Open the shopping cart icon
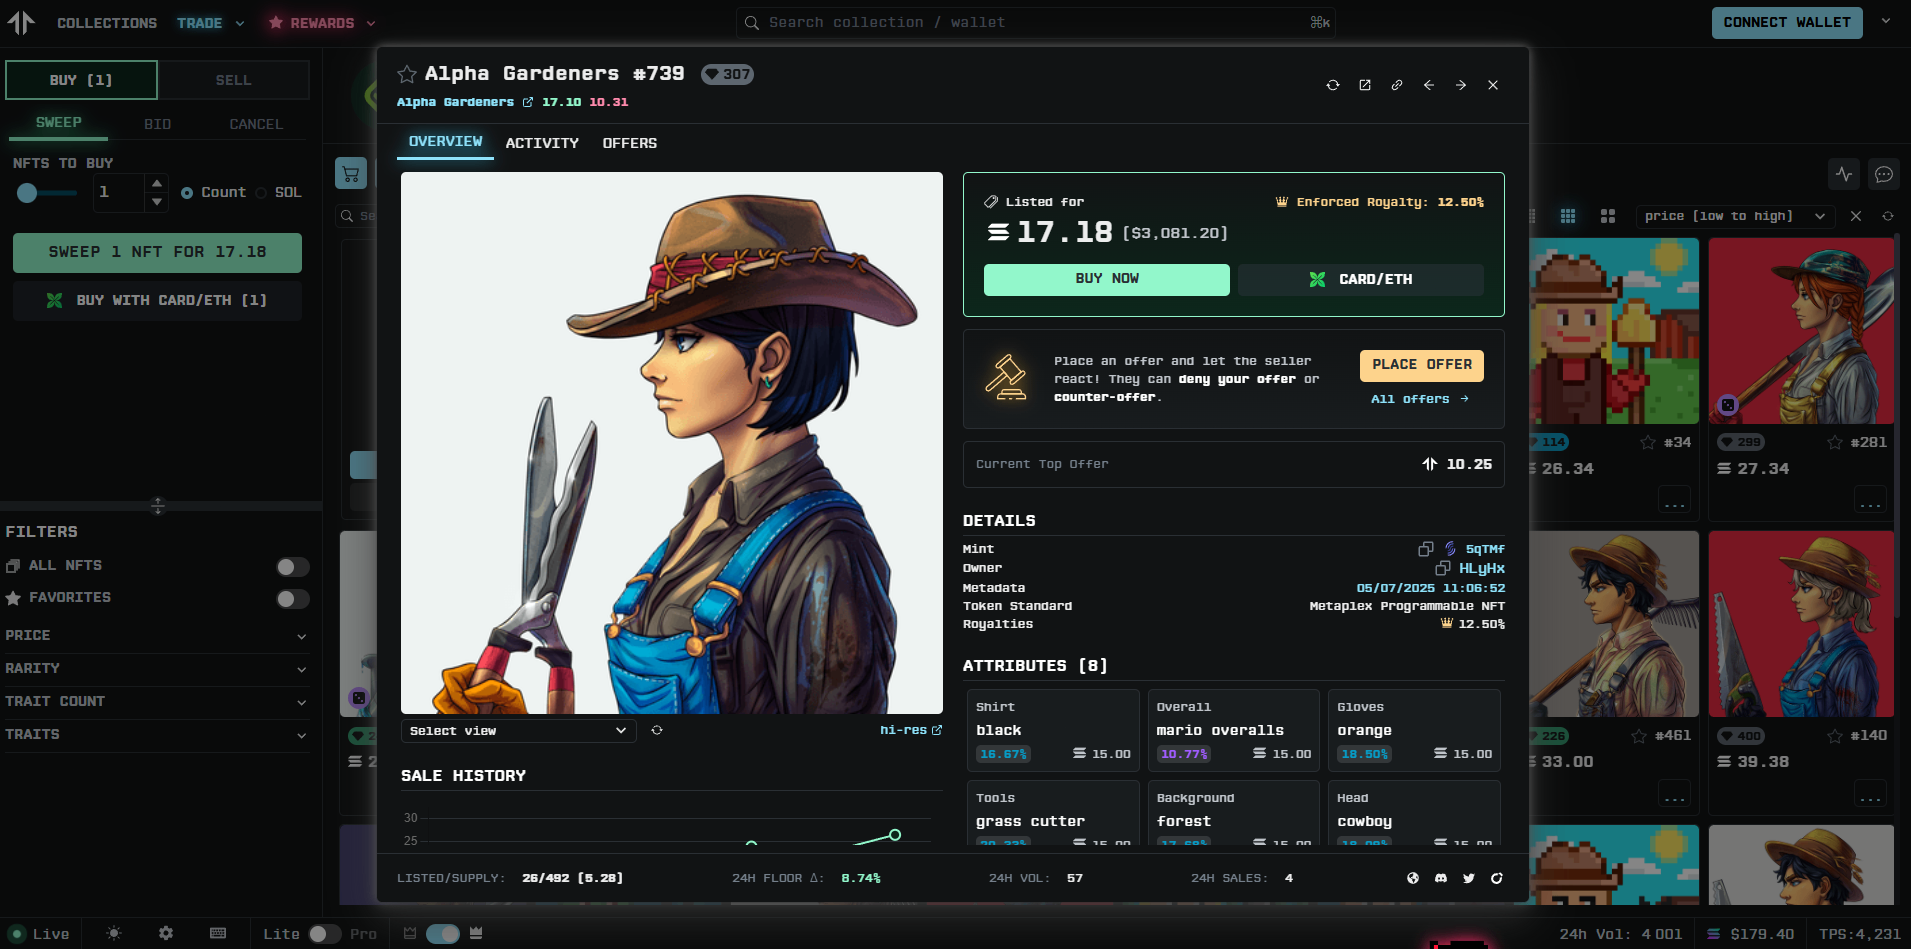Image resolution: width=1911 pixels, height=949 pixels. click(351, 174)
